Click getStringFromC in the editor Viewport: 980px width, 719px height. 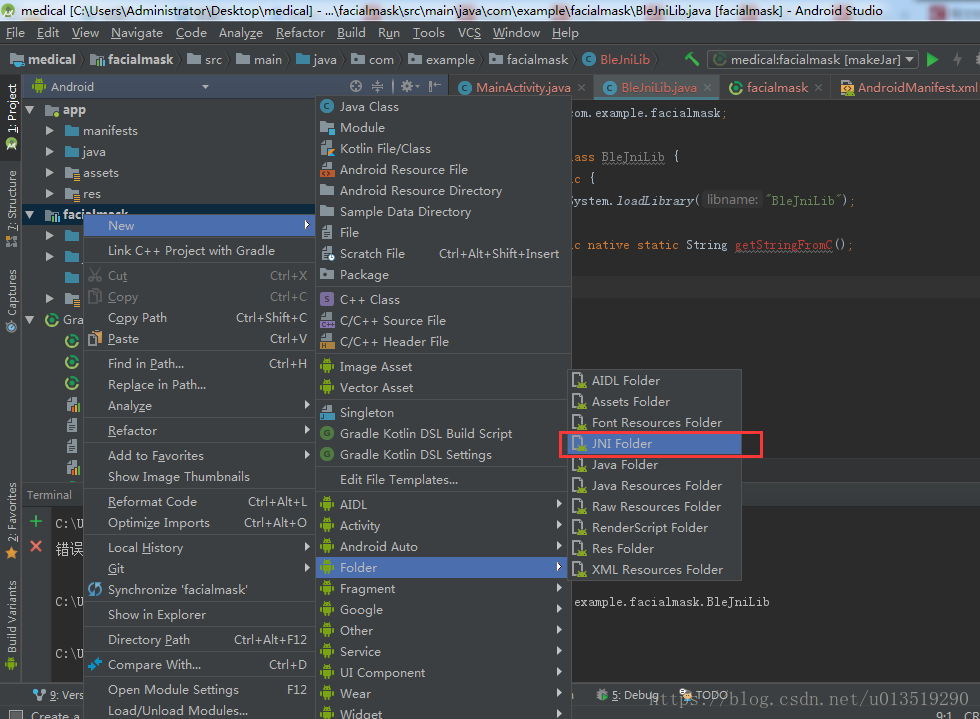coord(784,245)
